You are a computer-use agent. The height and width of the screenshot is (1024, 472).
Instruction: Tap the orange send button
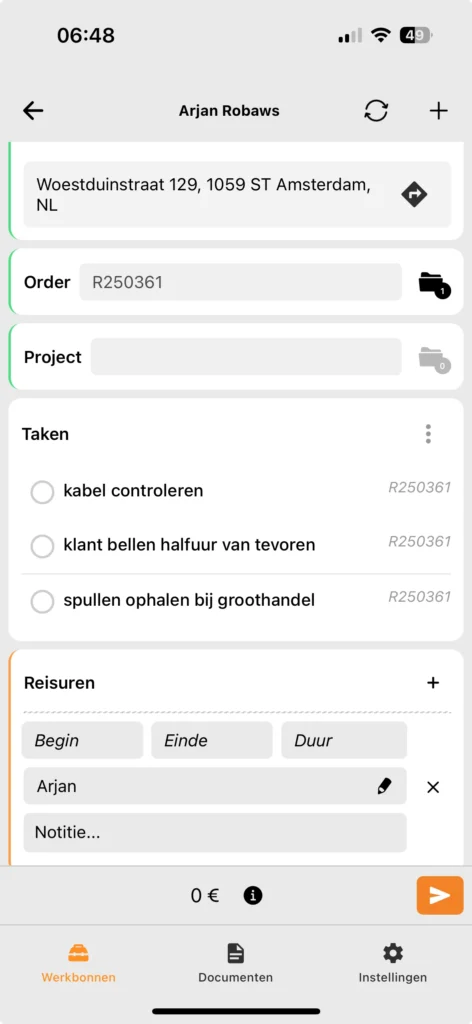(440, 895)
